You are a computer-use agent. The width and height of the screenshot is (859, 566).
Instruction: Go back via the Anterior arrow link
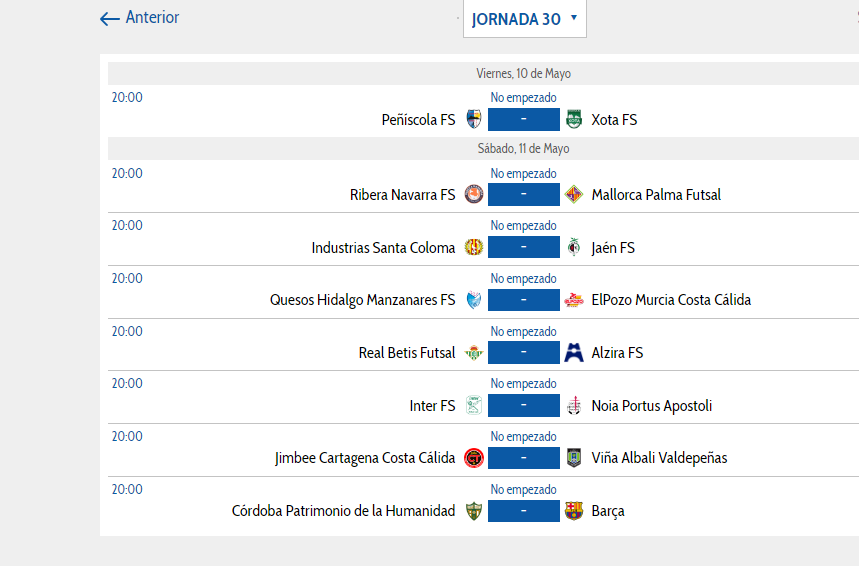tap(139, 18)
